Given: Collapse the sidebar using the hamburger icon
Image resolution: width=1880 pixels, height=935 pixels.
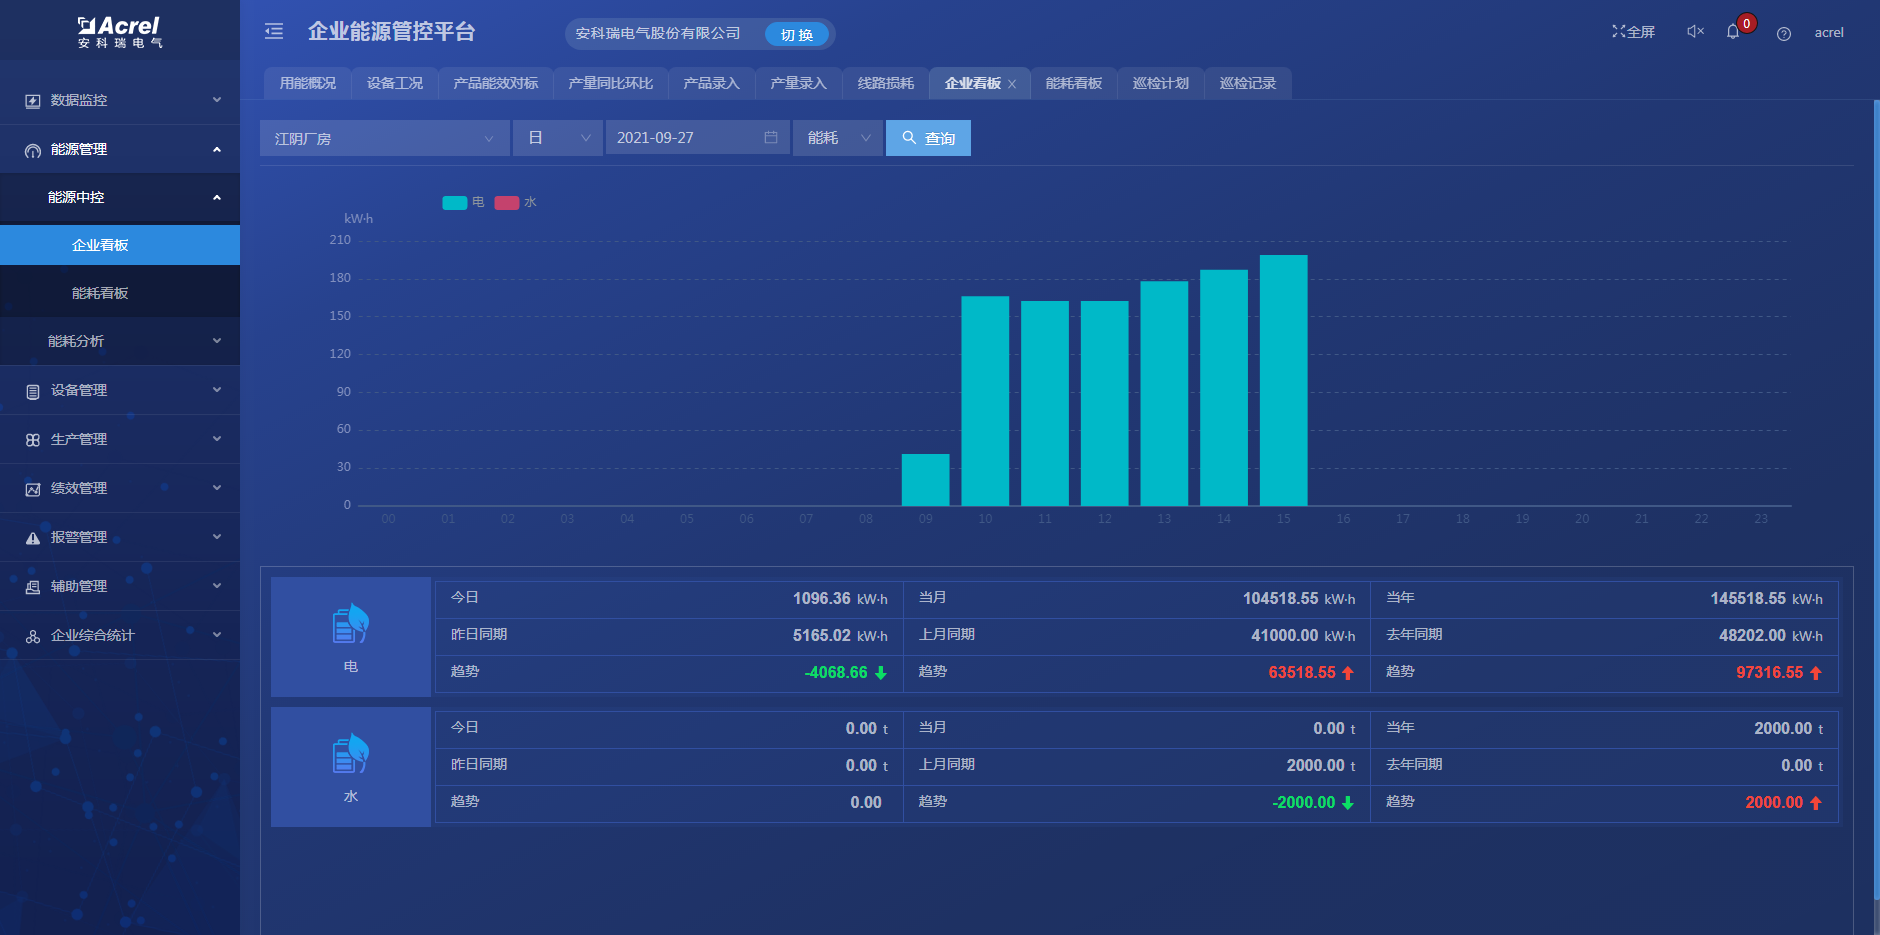Looking at the screenshot, I should coord(273,31).
